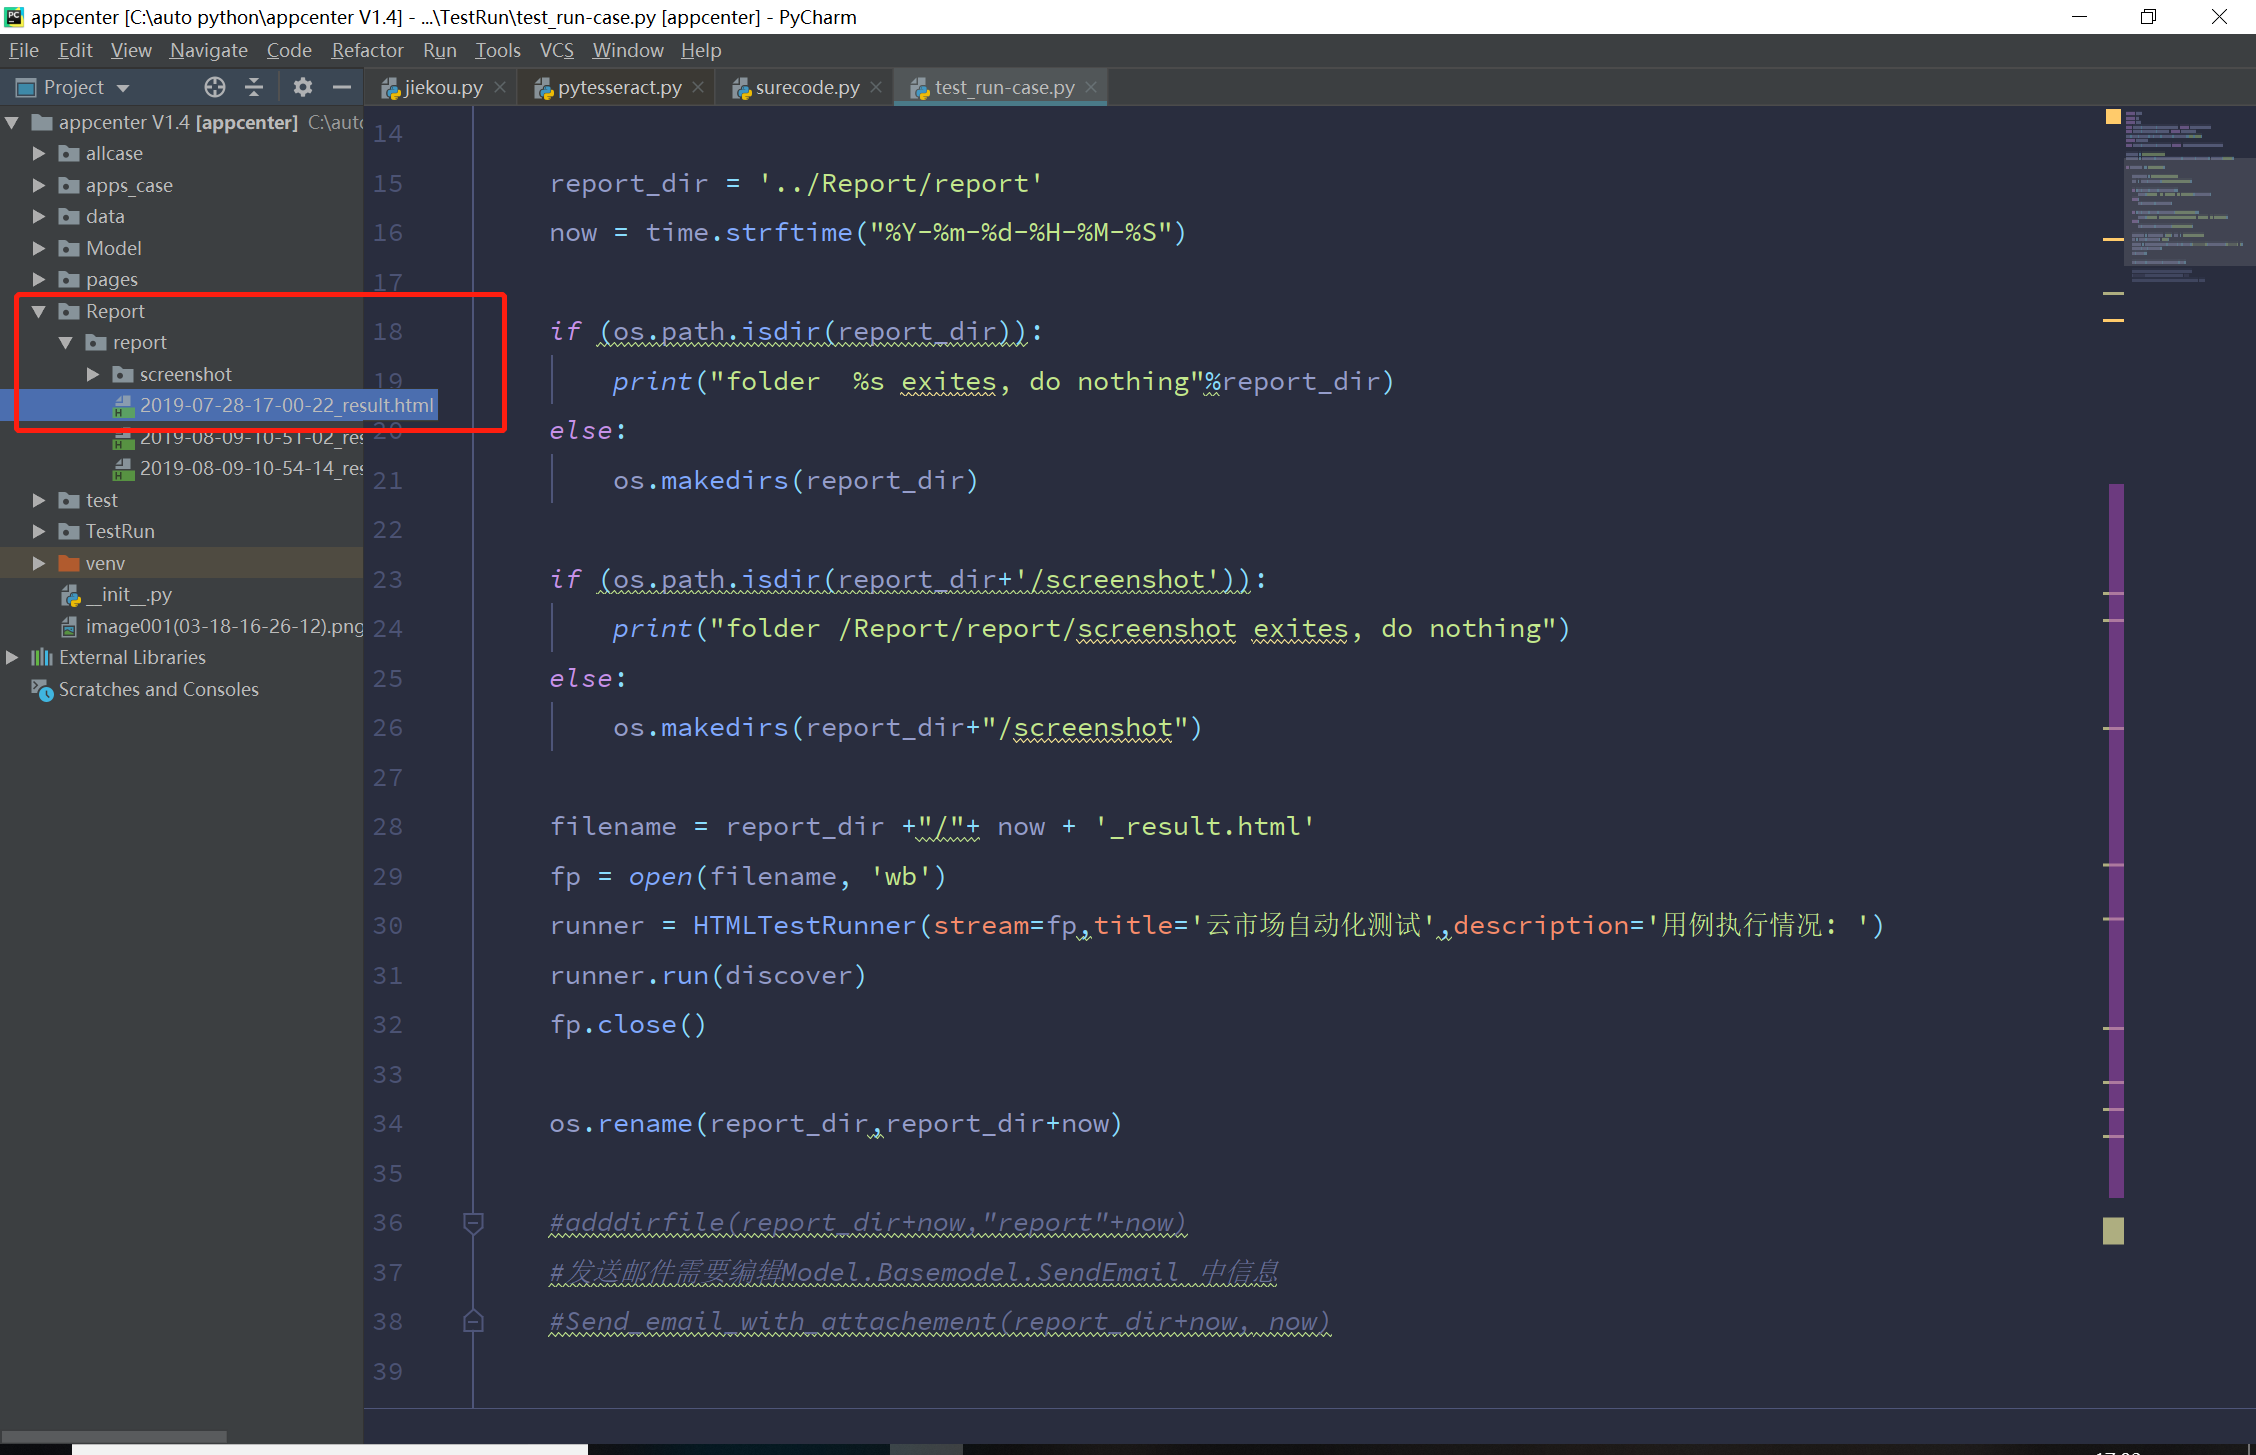Hide the Project panel with minus icon
2256x1455 pixels.
[341, 87]
